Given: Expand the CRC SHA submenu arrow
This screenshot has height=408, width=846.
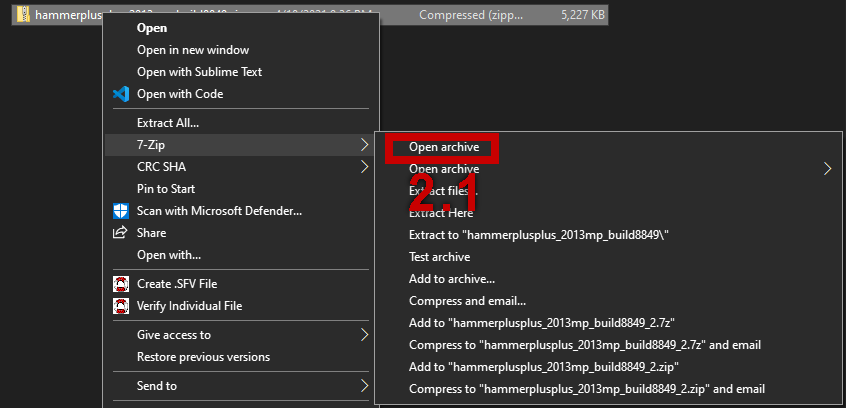Looking at the screenshot, I should (365, 167).
